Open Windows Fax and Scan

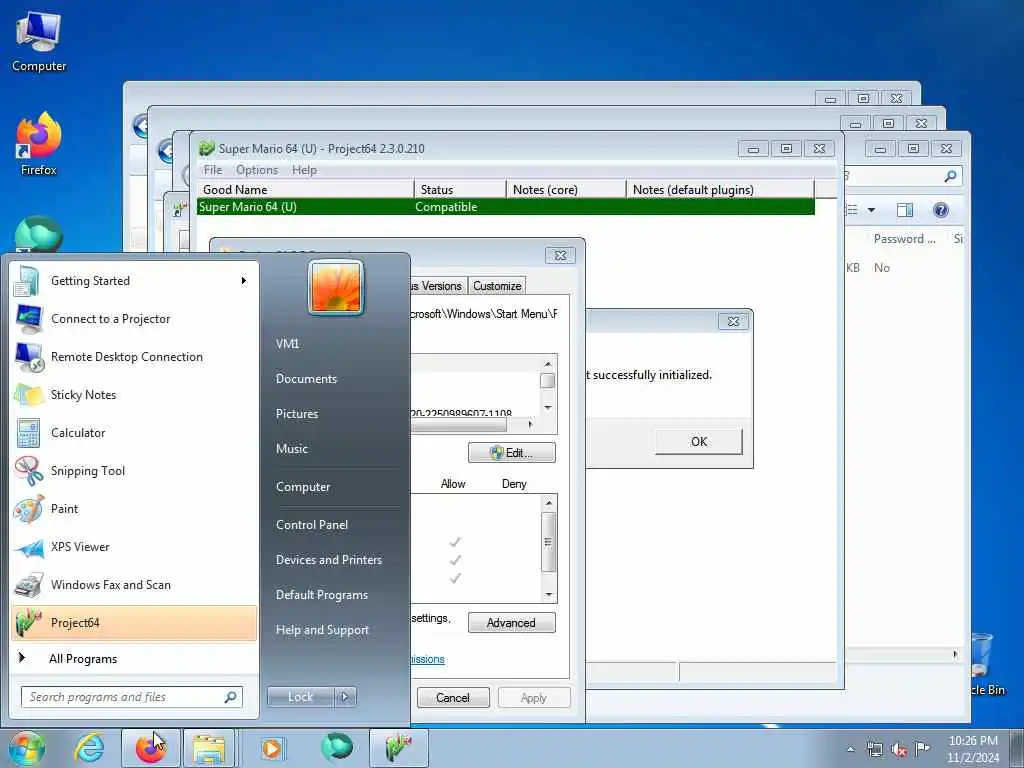click(x=134, y=584)
